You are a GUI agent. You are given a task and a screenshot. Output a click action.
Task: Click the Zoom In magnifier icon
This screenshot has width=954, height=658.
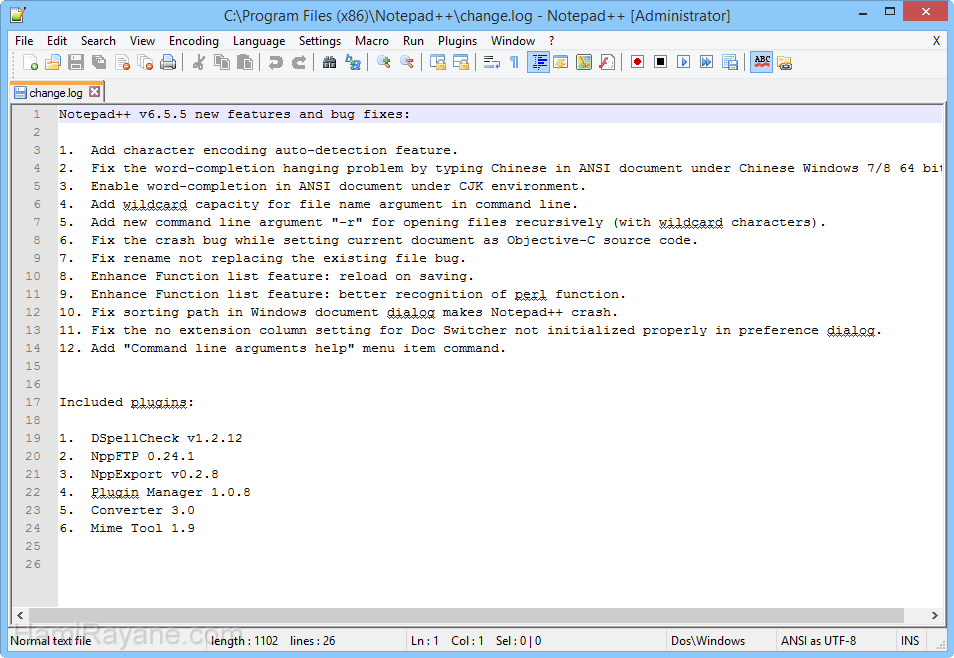click(x=383, y=62)
